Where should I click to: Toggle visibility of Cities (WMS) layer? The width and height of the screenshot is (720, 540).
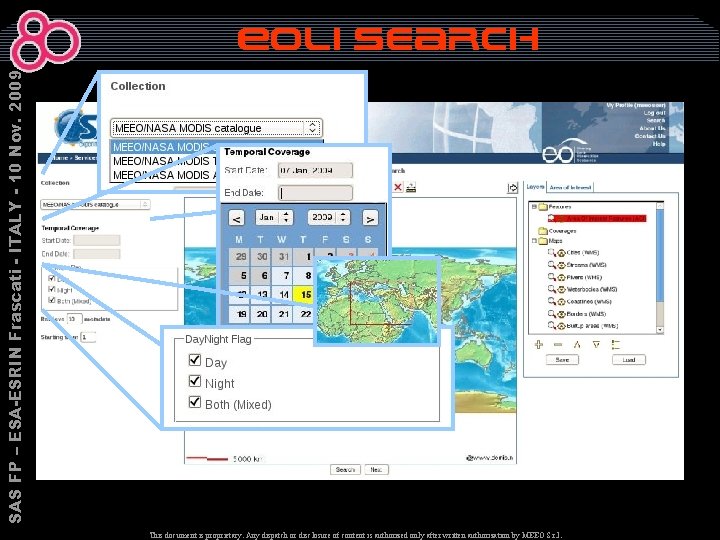click(561, 253)
